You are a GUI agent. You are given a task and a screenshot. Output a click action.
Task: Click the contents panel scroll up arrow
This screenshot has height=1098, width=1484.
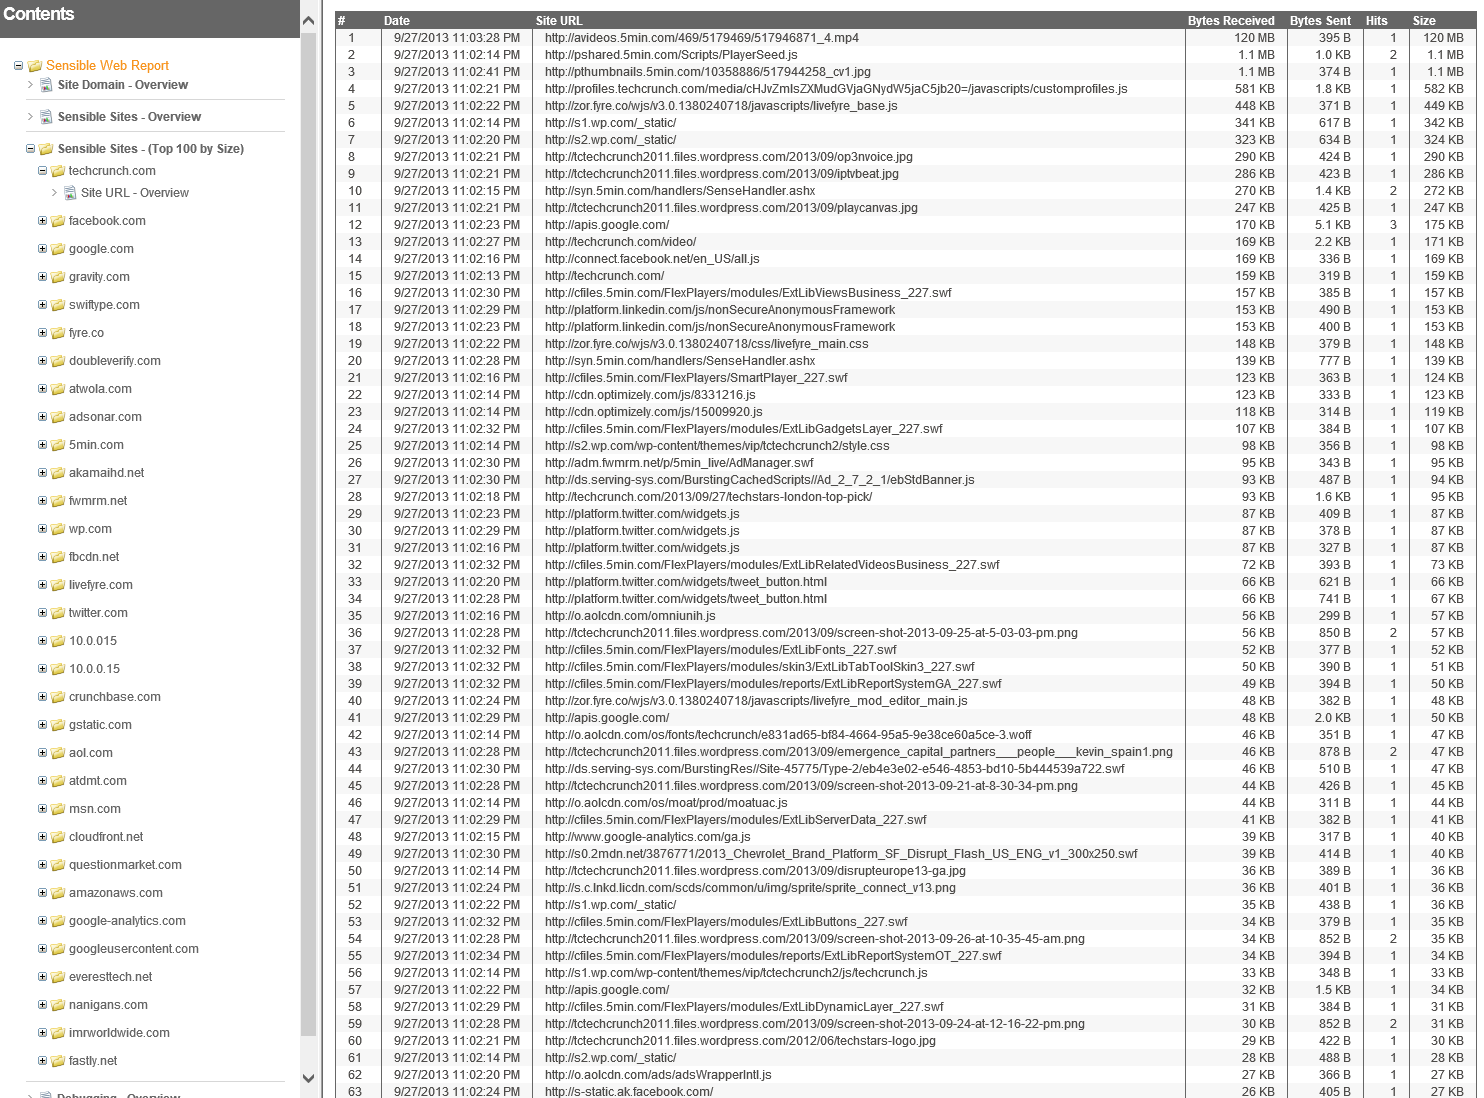(x=308, y=21)
